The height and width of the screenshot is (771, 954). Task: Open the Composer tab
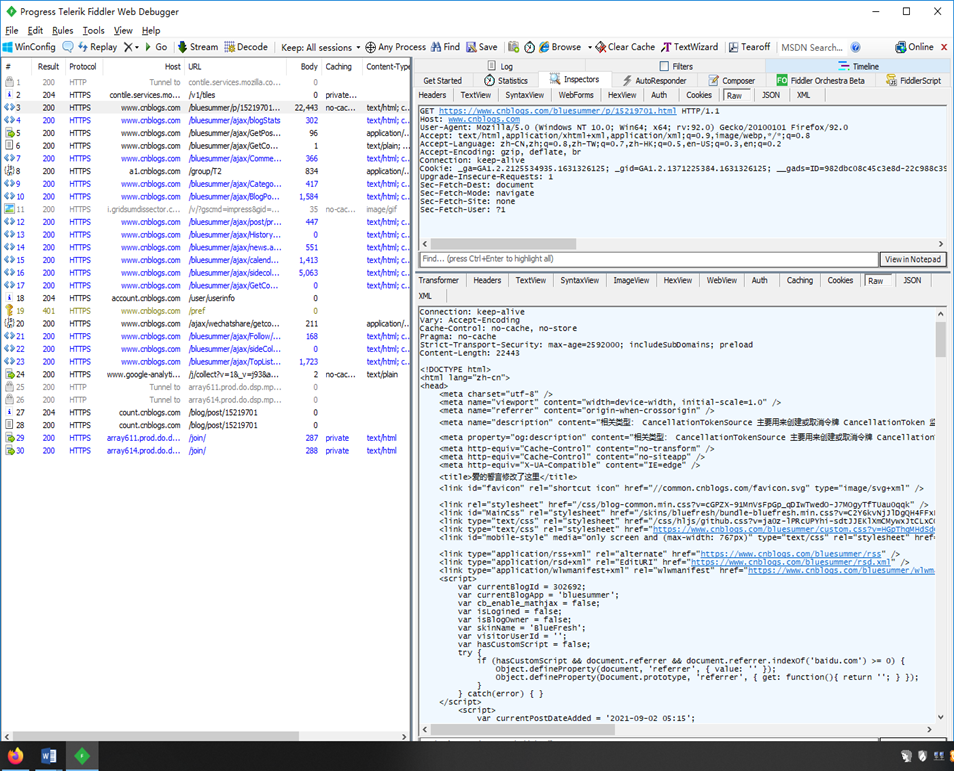coord(732,80)
